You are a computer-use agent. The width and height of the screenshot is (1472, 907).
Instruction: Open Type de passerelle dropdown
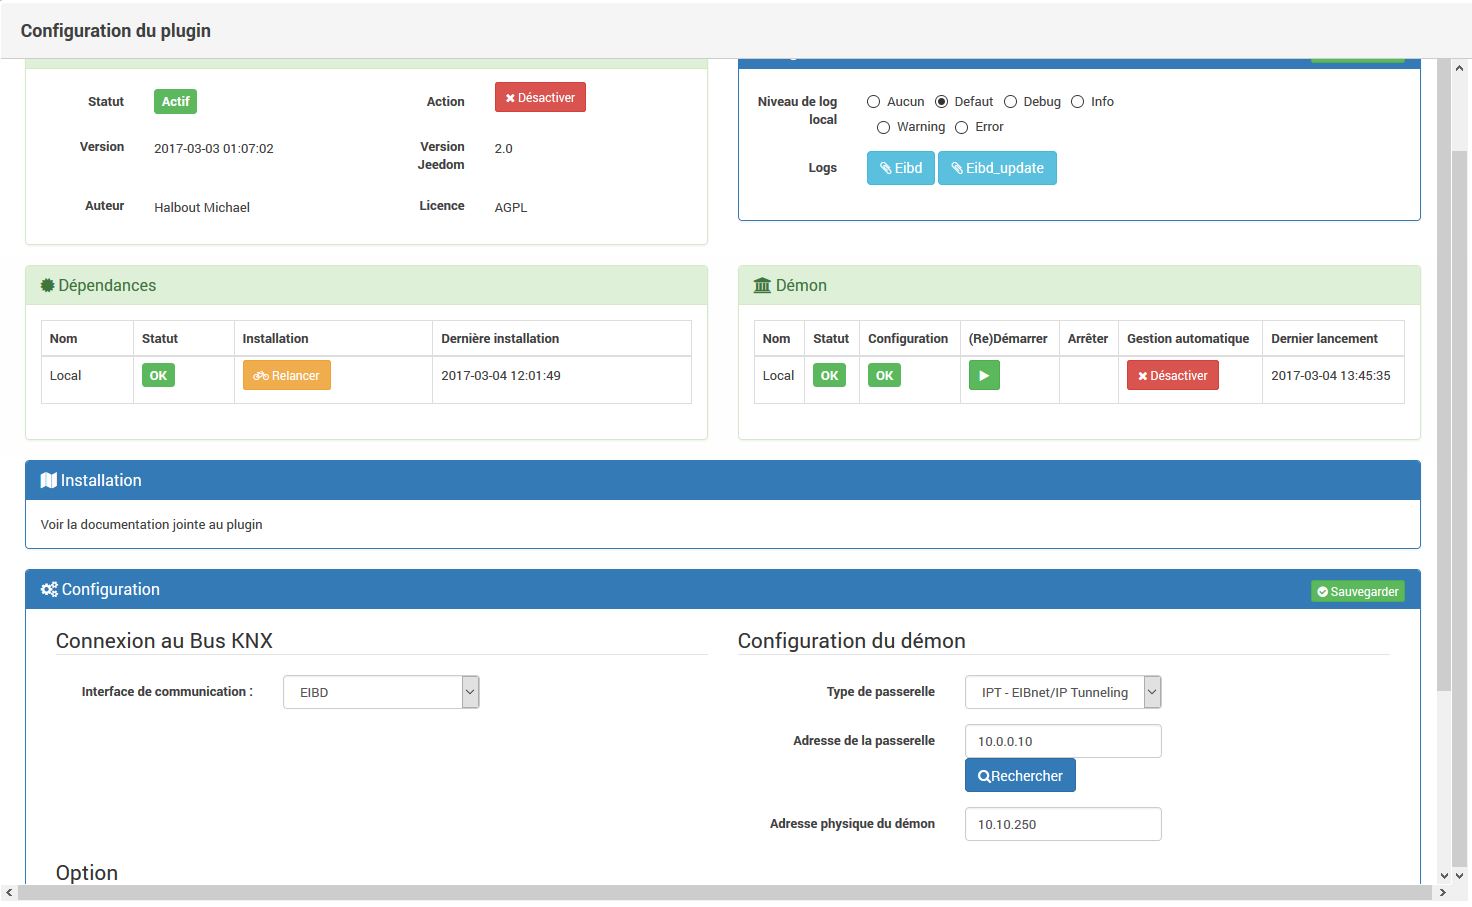pos(1063,692)
